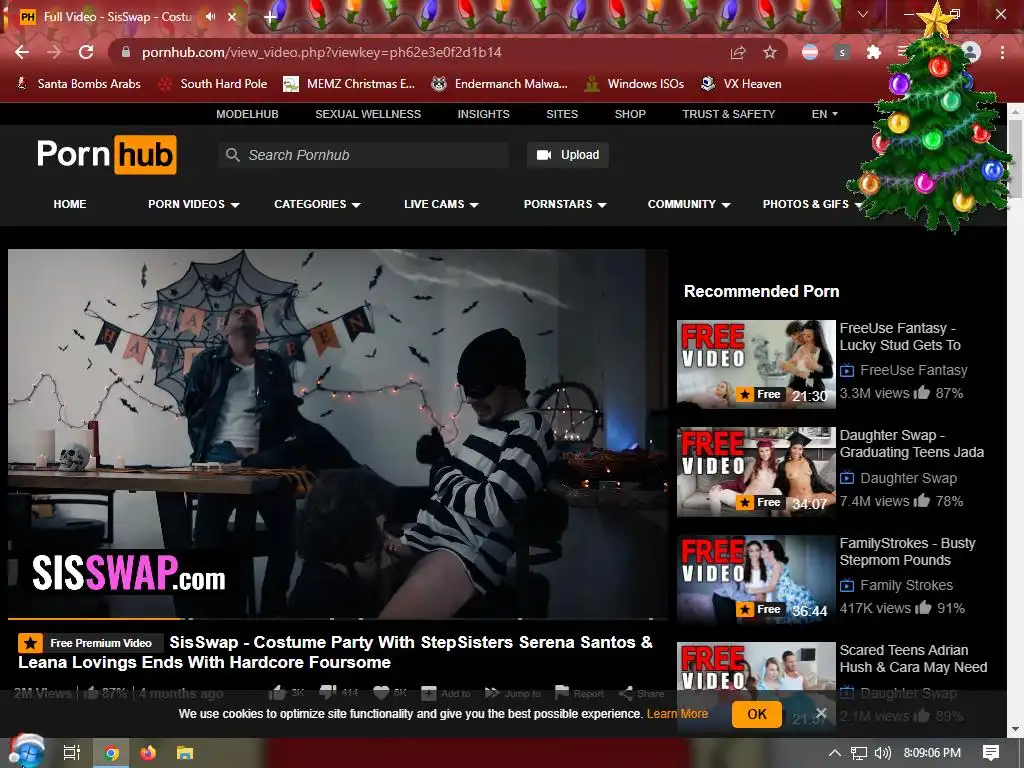Click the thumbs-up like icon under the video
1024x768 pixels.
click(x=278, y=692)
